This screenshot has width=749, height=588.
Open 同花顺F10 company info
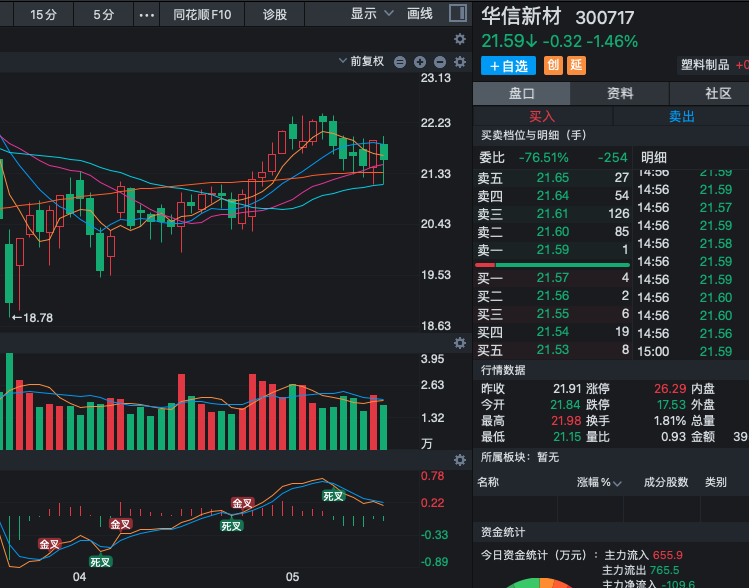coord(202,15)
